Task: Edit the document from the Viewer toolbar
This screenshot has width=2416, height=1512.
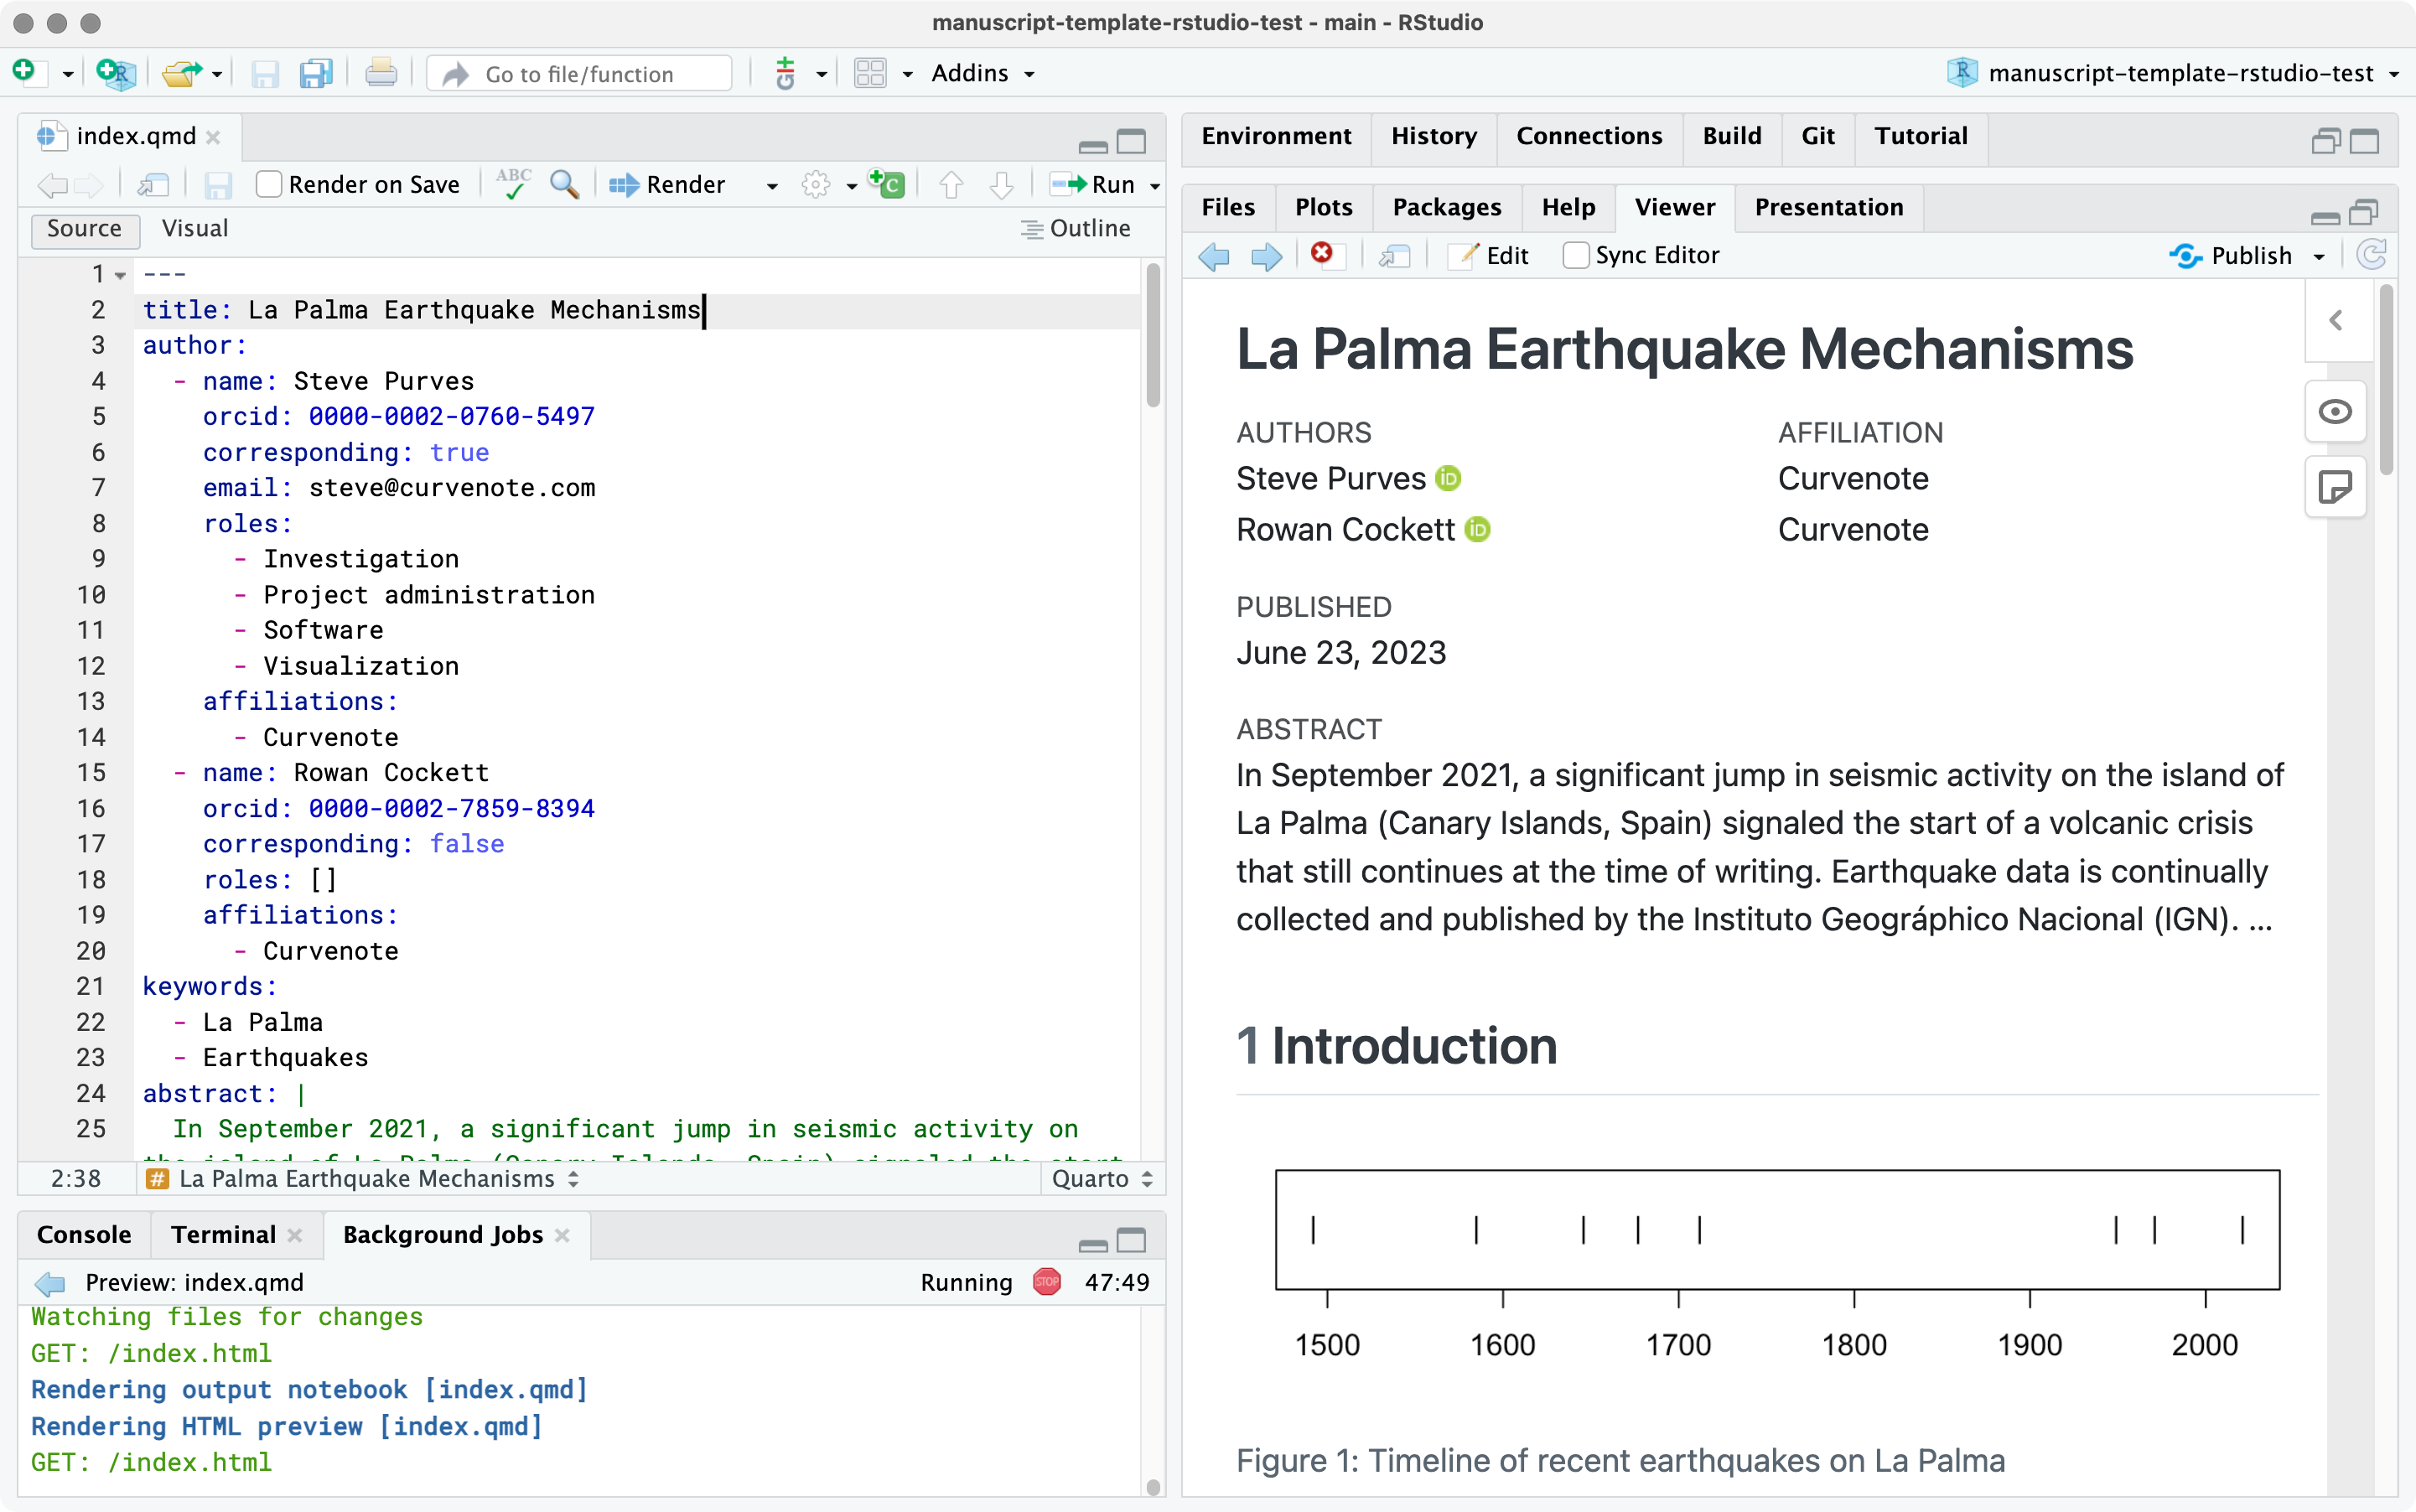Action: [x=1489, y=255]
